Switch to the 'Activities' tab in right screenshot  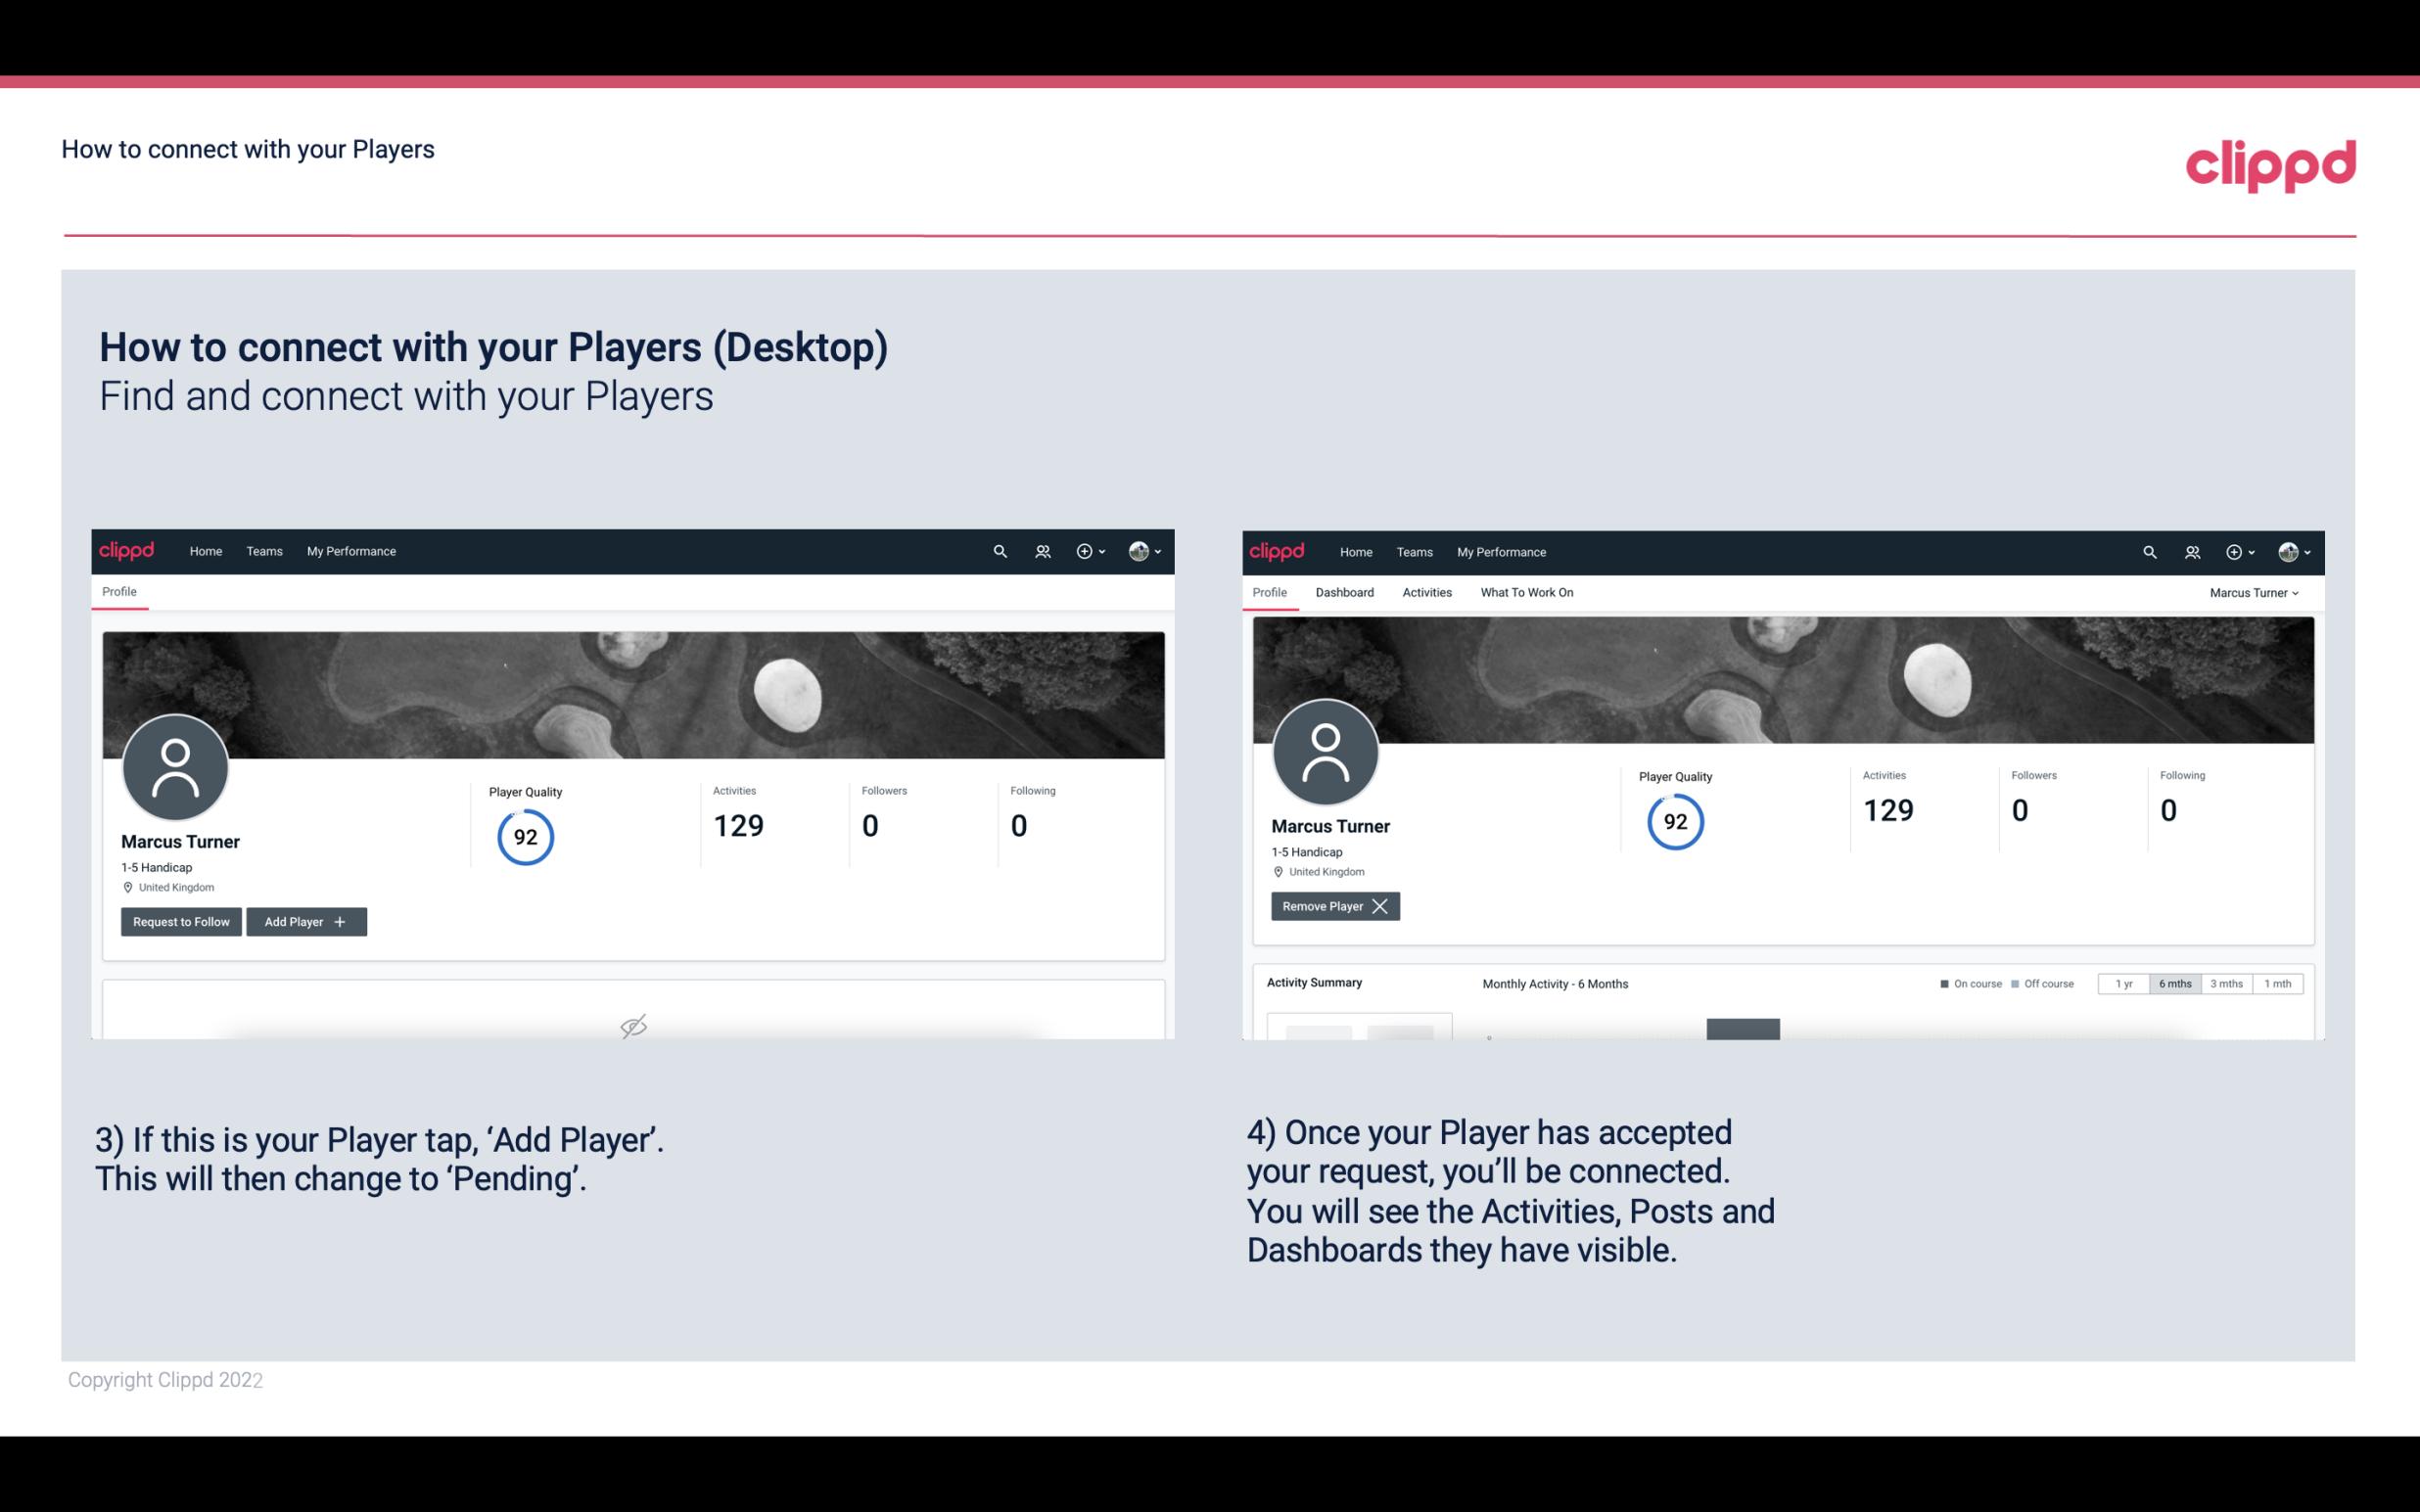click(1427, 592)
